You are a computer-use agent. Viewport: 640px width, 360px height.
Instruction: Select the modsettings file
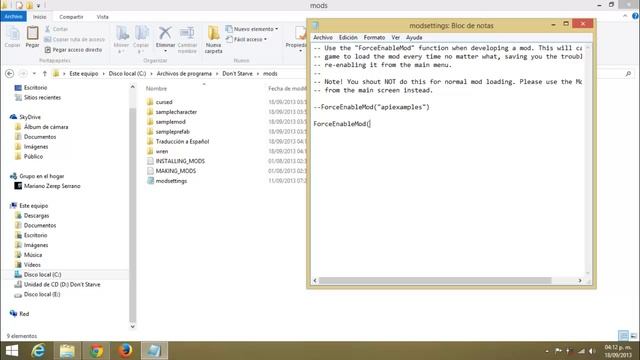coord(171,181)
